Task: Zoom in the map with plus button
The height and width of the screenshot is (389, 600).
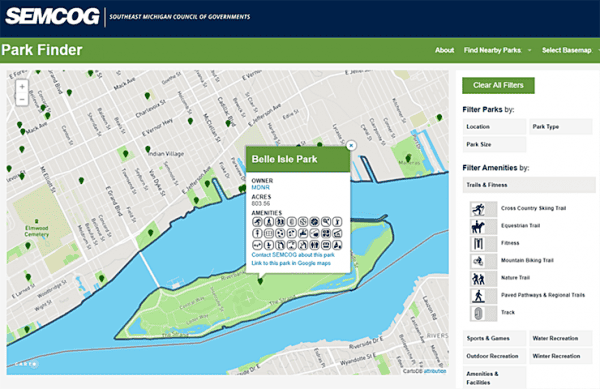Action: click(x=22, y=87)
